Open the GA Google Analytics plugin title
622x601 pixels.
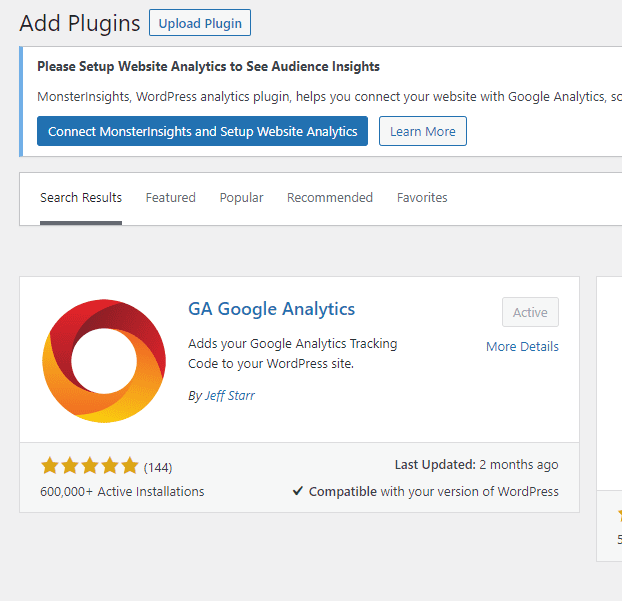(x=271, y=309)
